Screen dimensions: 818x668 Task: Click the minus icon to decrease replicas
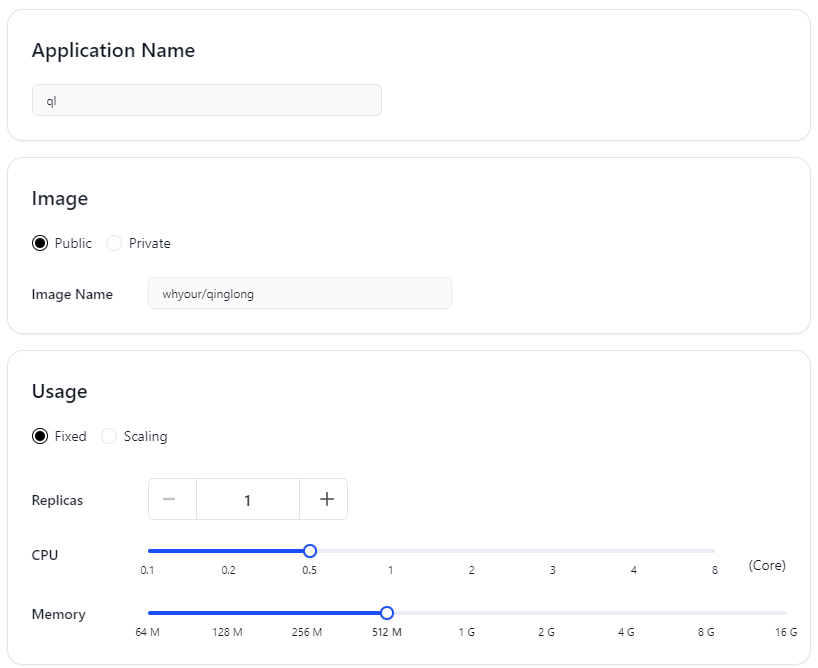pyautogui.click(x=169, y=499)
